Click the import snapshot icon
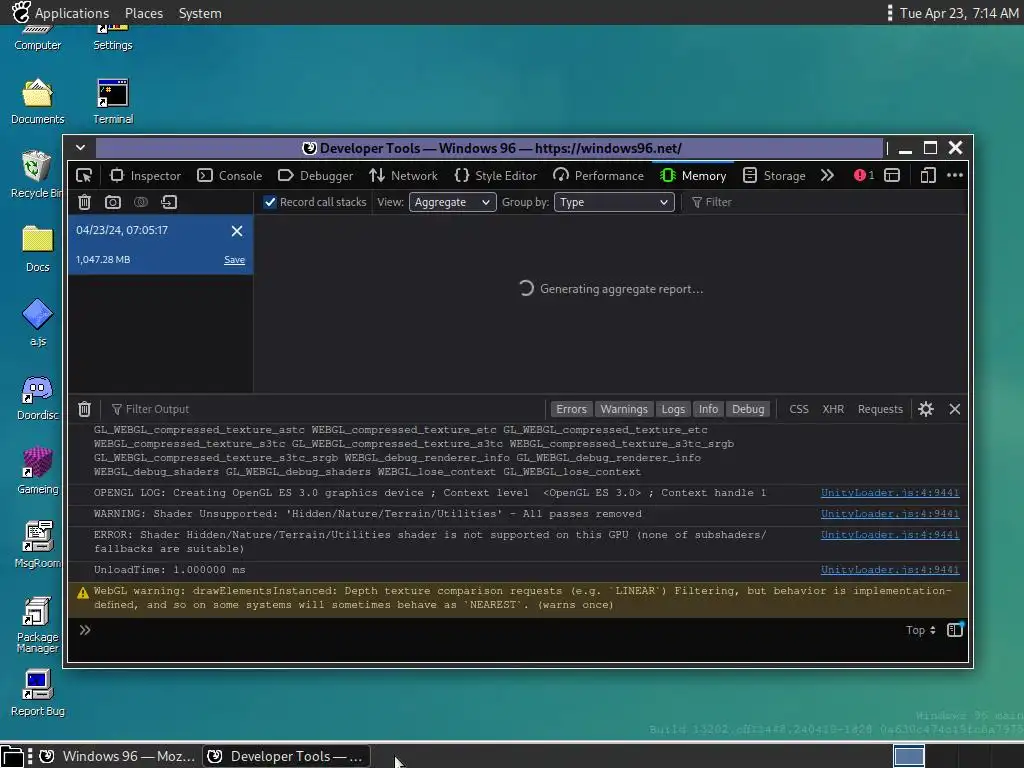 pyautogui.click(x=169, y=202)
